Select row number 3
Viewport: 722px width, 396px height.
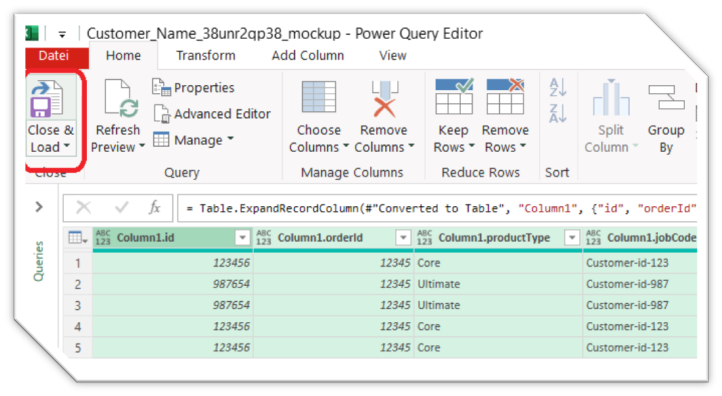point(77,305)
